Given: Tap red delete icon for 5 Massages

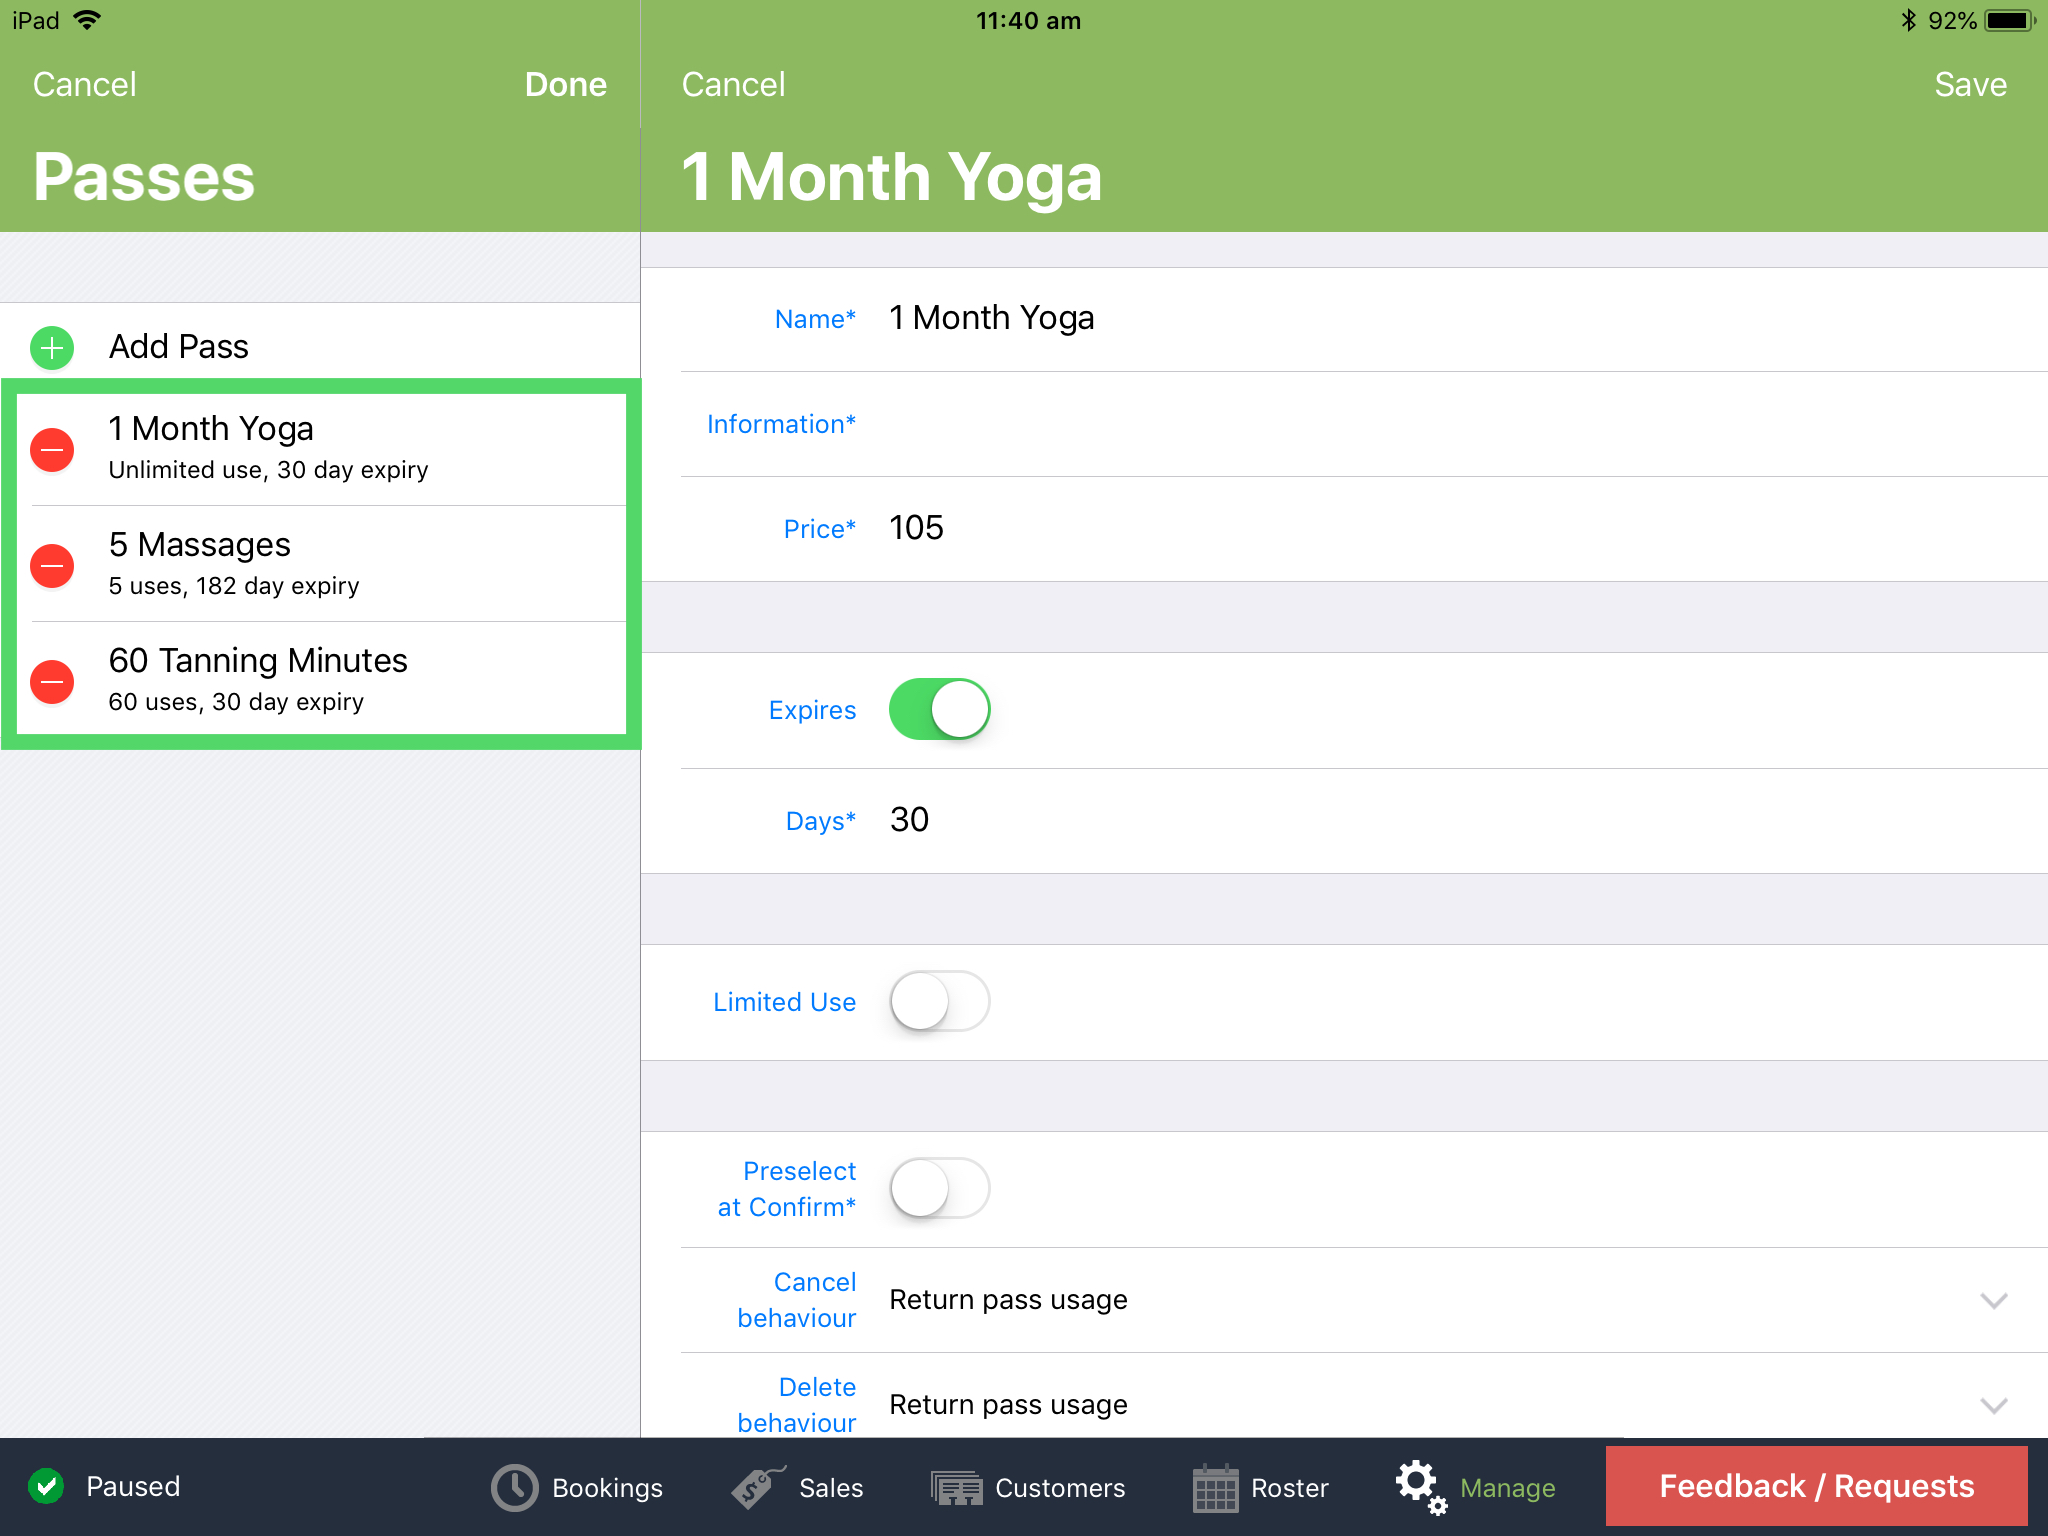Looking at the screenshot, I should (x=52, y=565).
